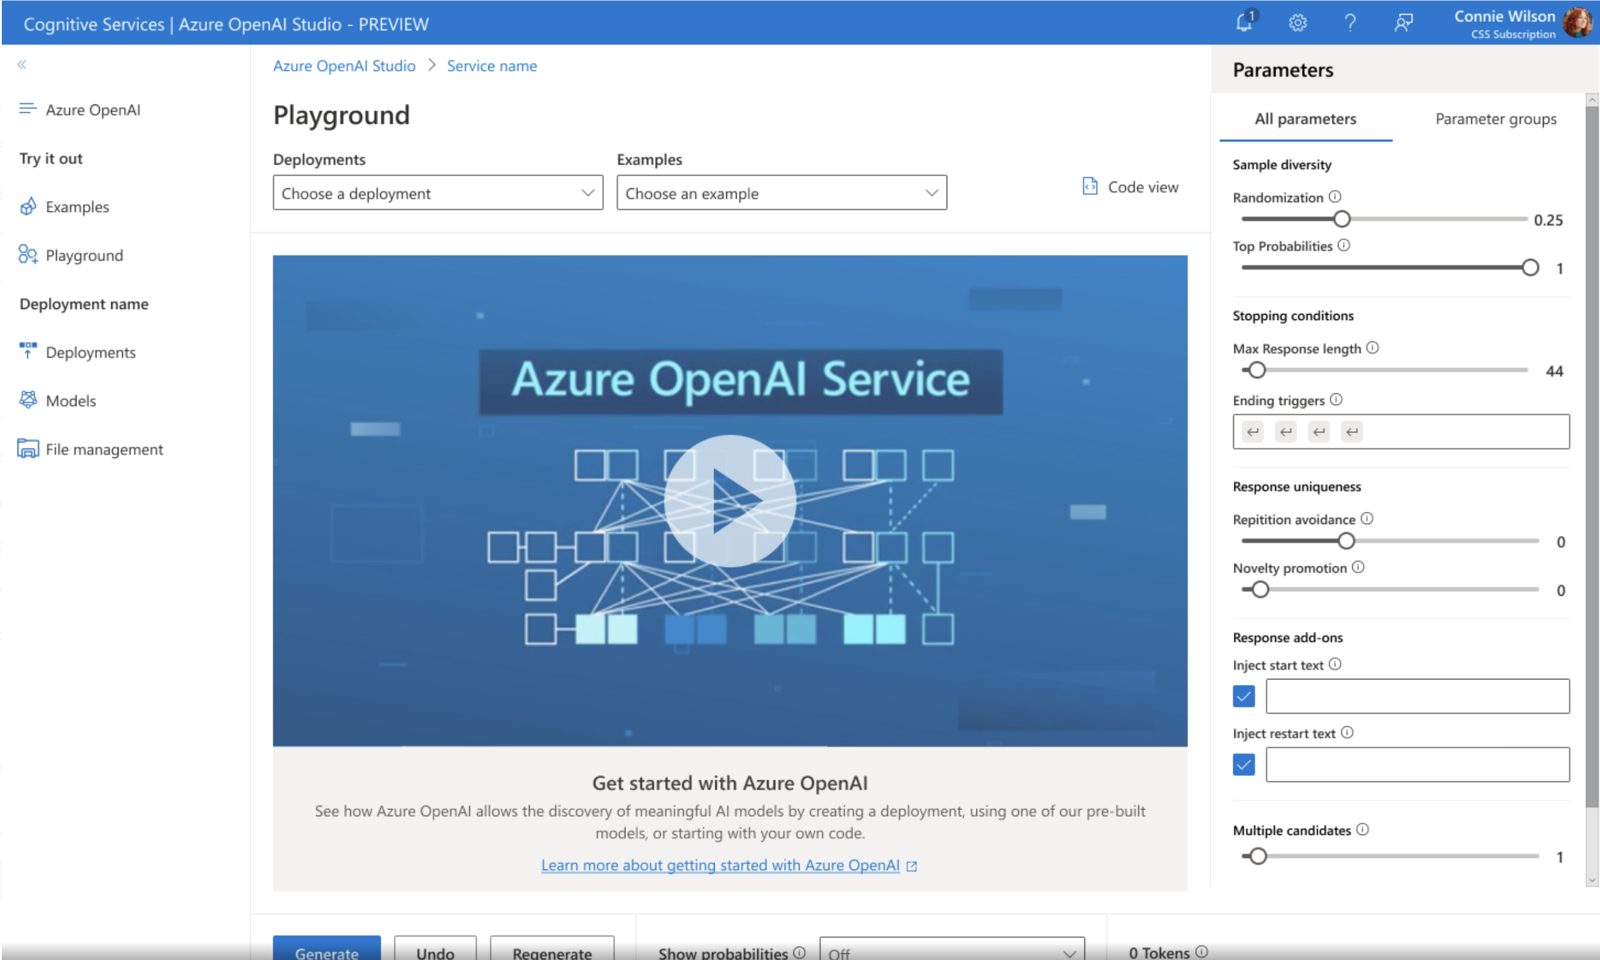Click the first ending trigger return-key chip
Screen dimensions: 1600x960
click(x=1253, y=432)
